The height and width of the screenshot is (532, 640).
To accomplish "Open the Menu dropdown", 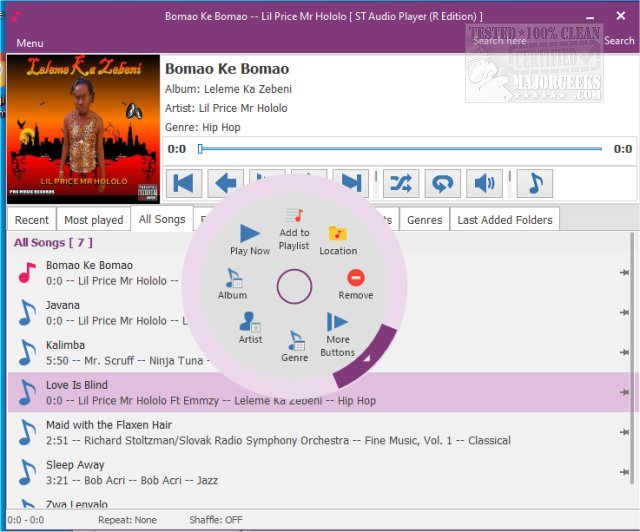I will tap(30, 43).
